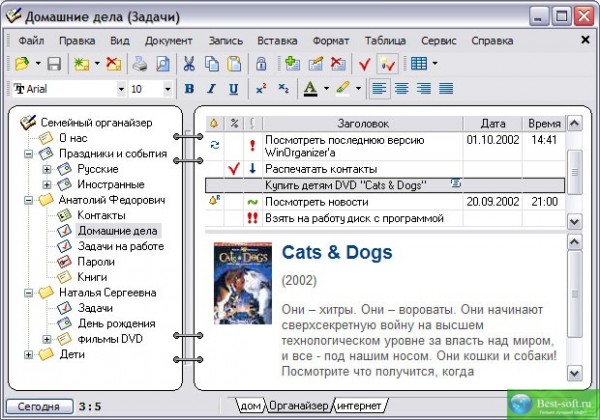
Task: Open the Запись menu
Action: click(x=226, y=41)
